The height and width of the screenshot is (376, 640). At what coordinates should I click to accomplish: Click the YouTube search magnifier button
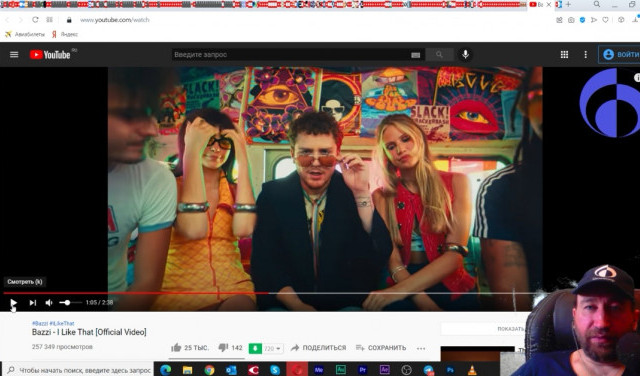pyautogui.click(x=439, y=55)
